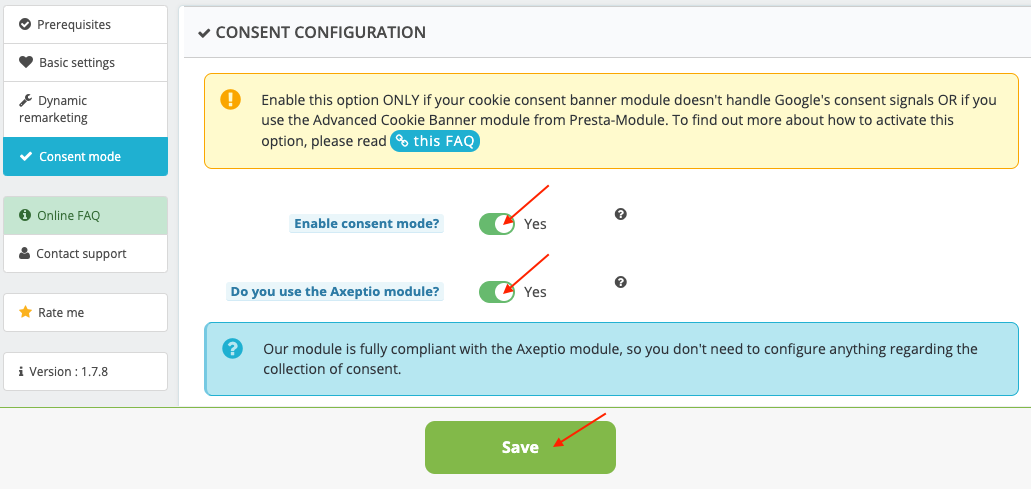This screenshot has width=1031, height=489.
Task: Click help icon beside Enable consent mode
Action: [621, 214]
